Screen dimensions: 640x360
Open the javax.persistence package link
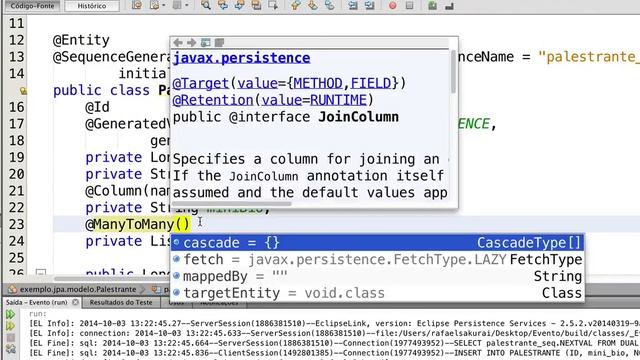pos(241,58)
